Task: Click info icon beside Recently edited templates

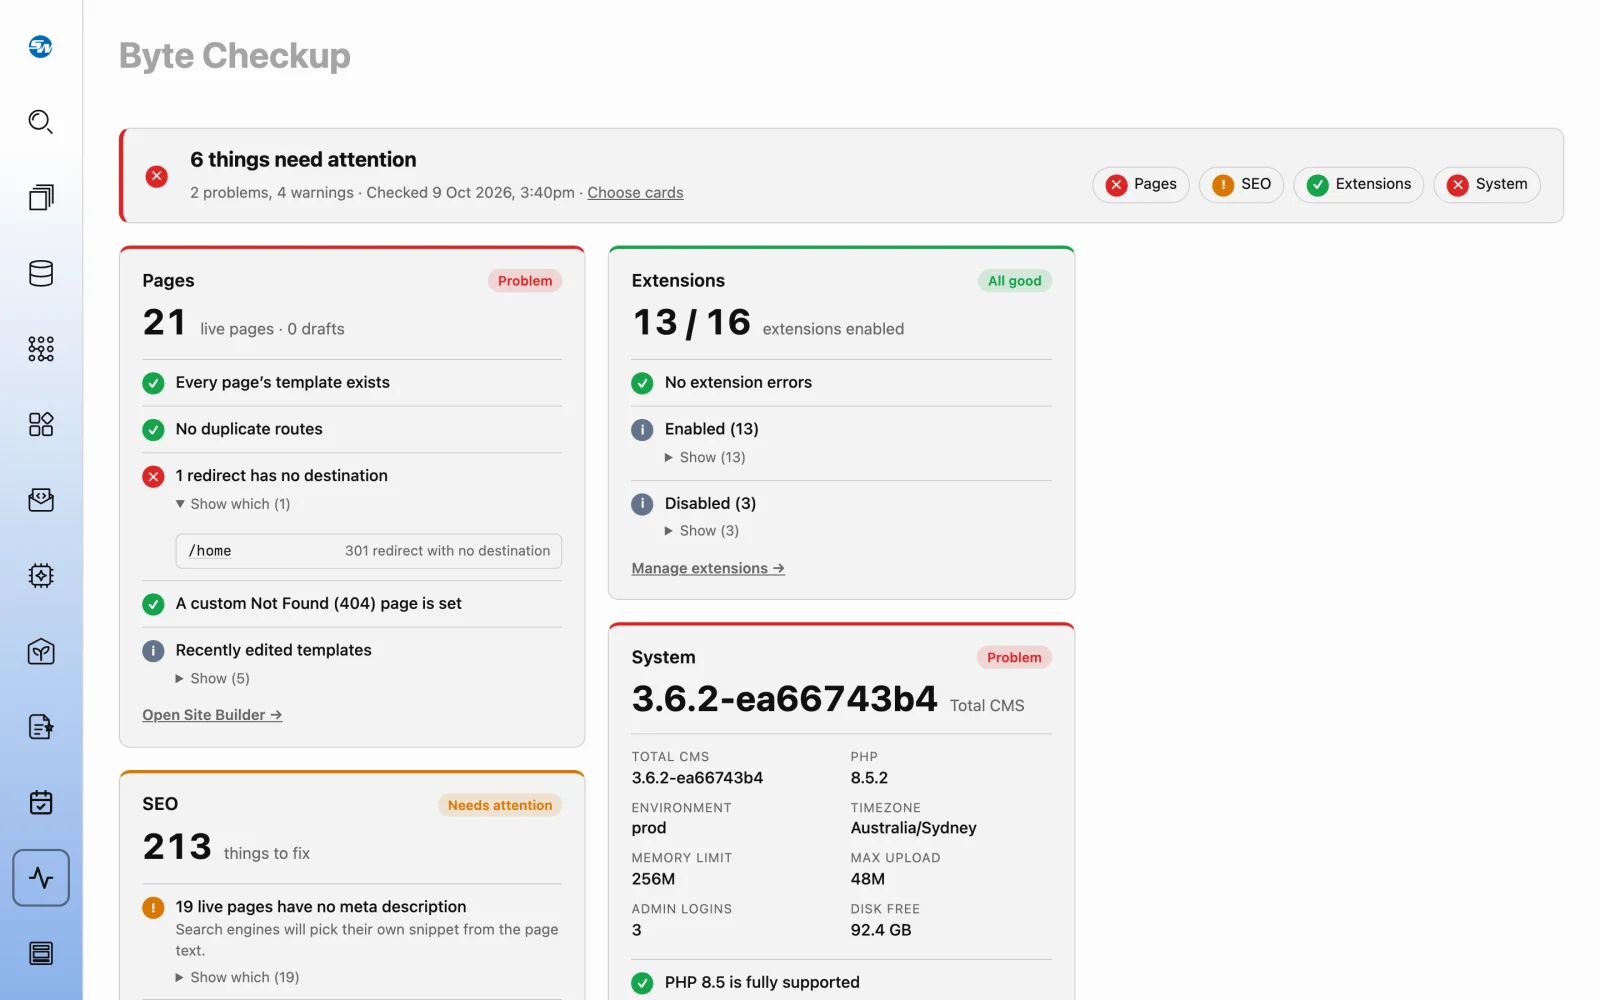Action: (x=153, y=651)
